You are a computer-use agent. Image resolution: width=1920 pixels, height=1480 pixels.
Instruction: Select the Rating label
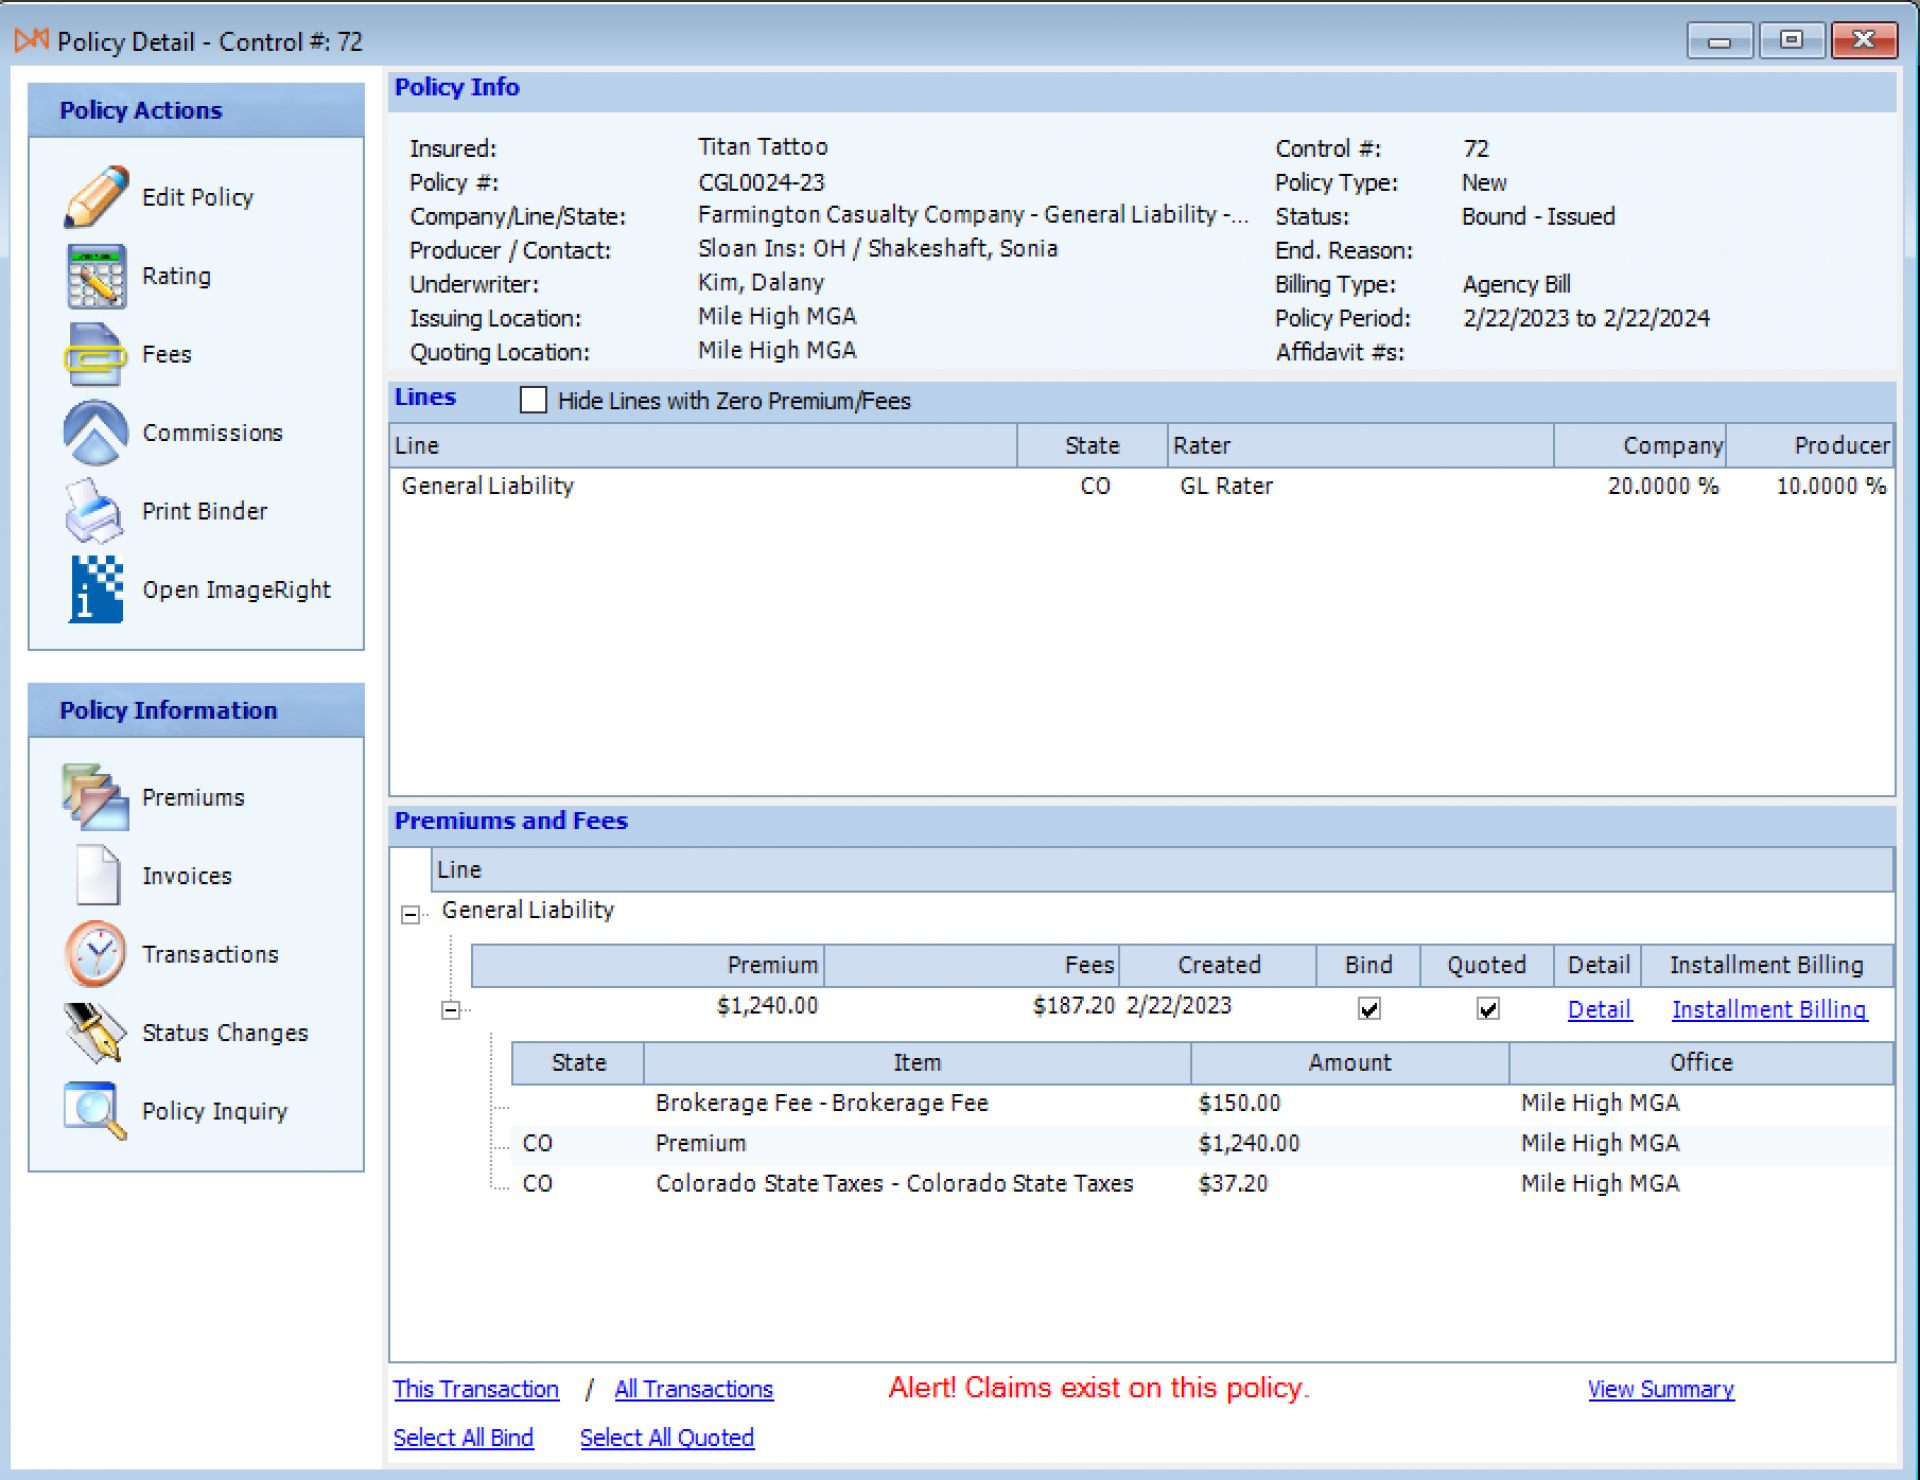point(176,276)
